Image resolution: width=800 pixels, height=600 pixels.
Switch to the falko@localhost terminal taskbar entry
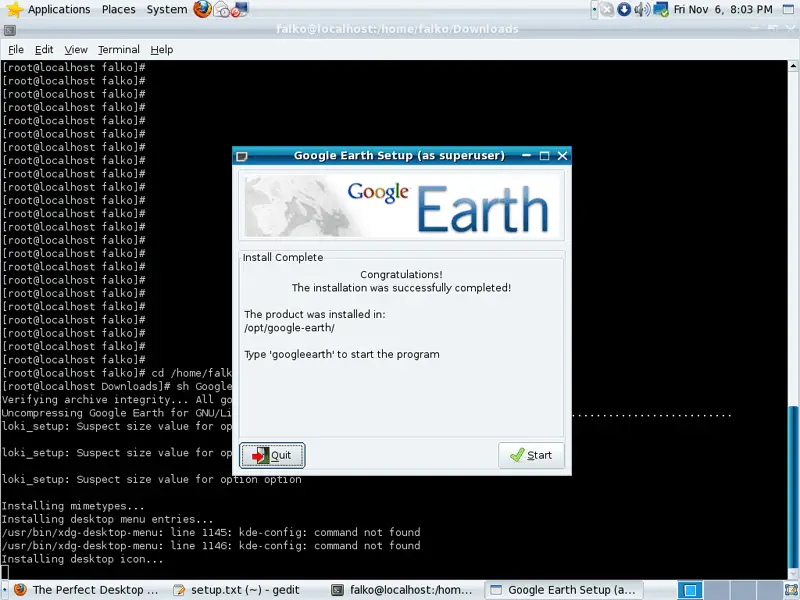pos(402,590)
